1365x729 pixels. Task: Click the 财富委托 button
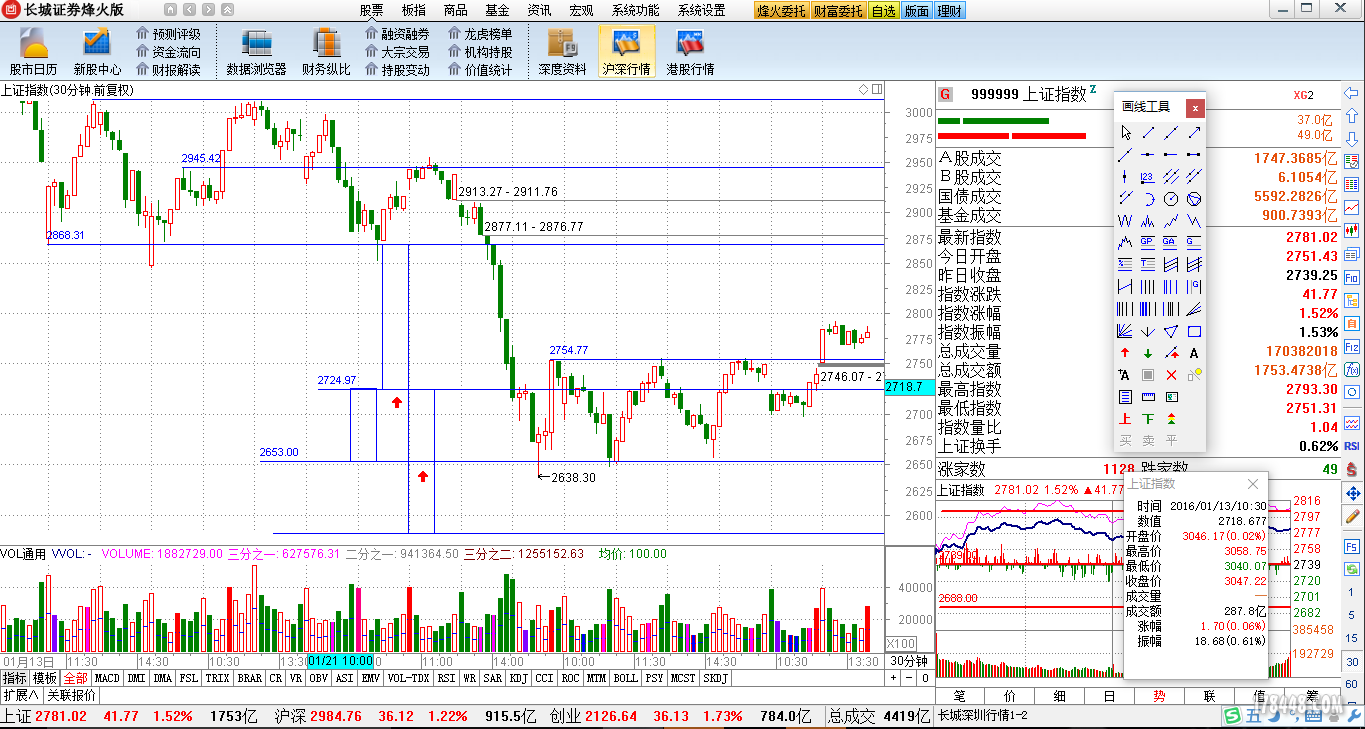[838, 11]
